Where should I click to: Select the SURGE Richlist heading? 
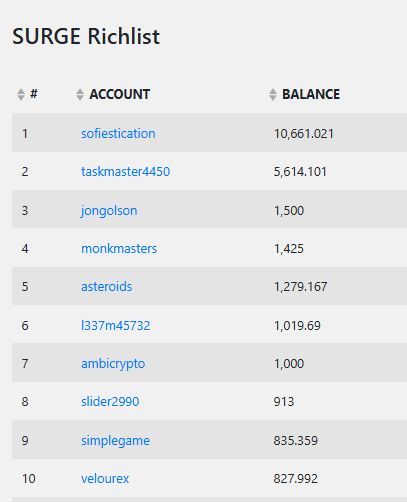pos(86,36)
